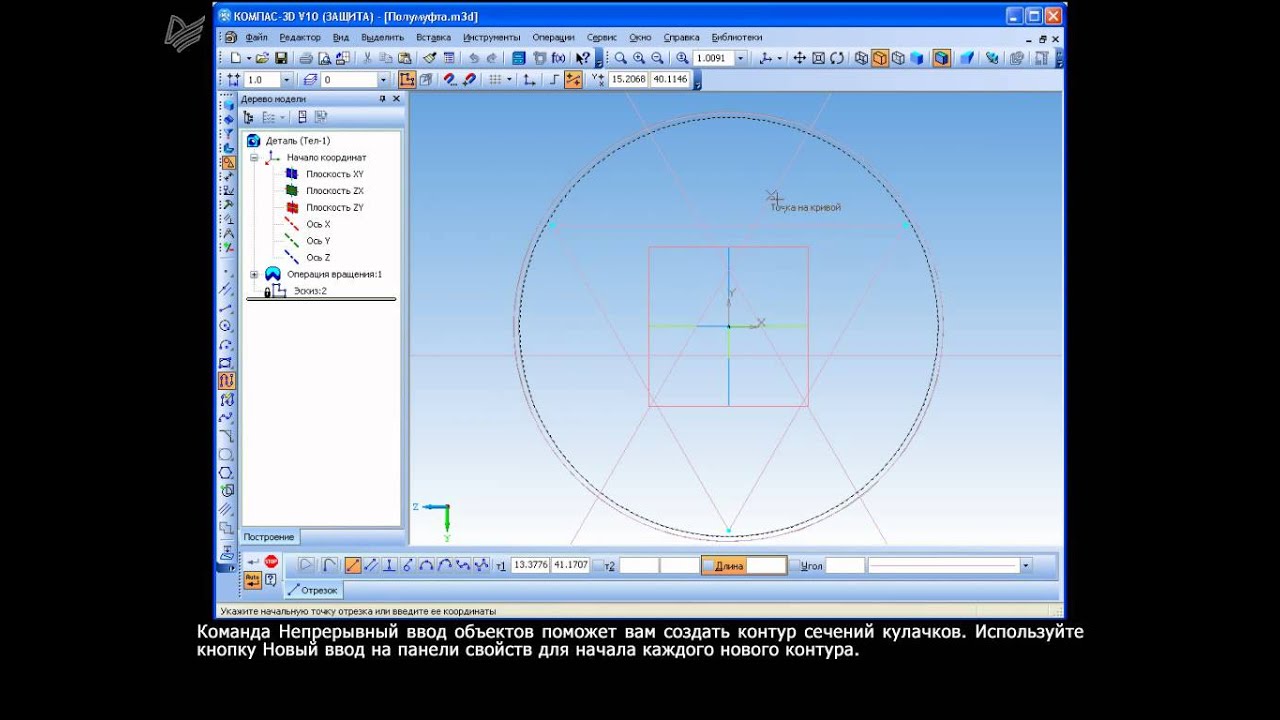Click the Rotate view icon

pyautogui.click(x=837, y=58)
